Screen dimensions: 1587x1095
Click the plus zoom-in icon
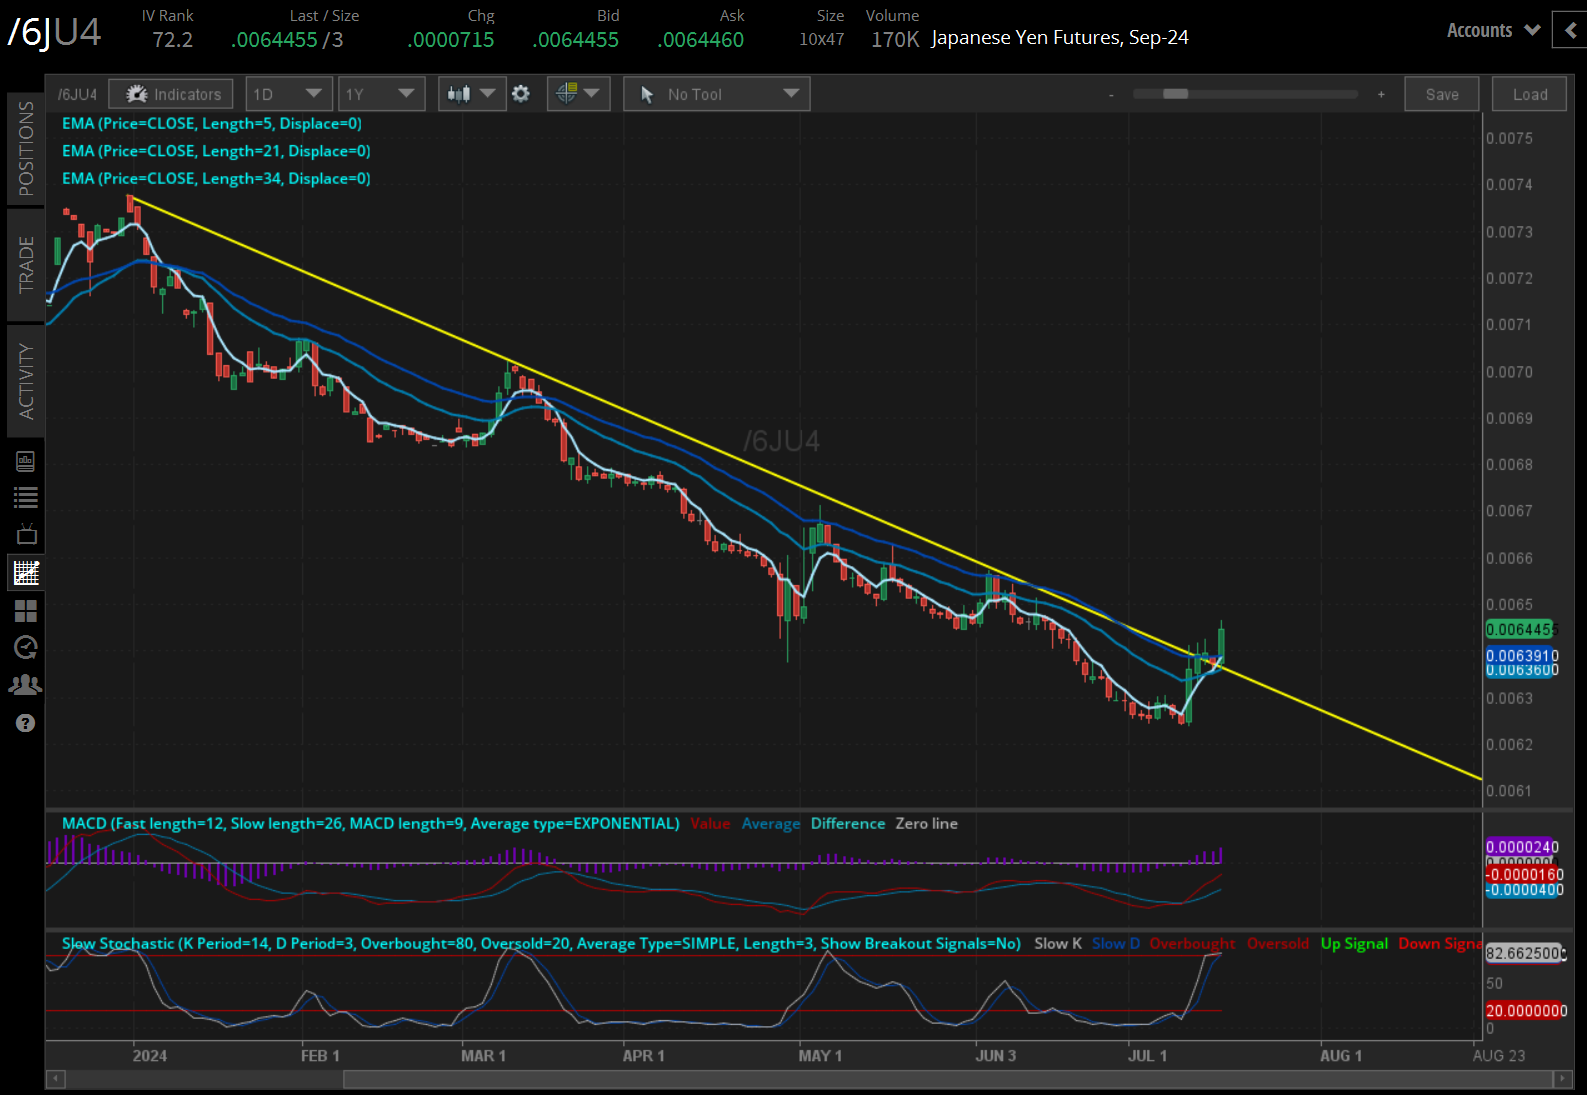(1381, 94)
